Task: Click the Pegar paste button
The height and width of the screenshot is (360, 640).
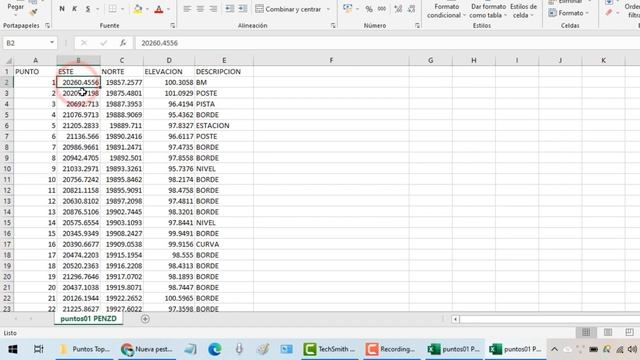Action: (16, 8)
